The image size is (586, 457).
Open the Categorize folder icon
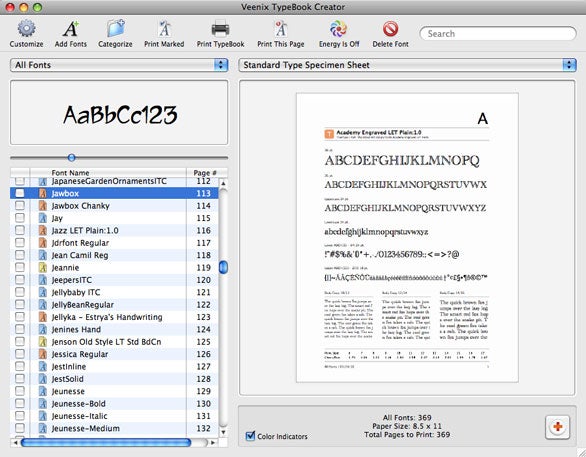pos(115,29)
